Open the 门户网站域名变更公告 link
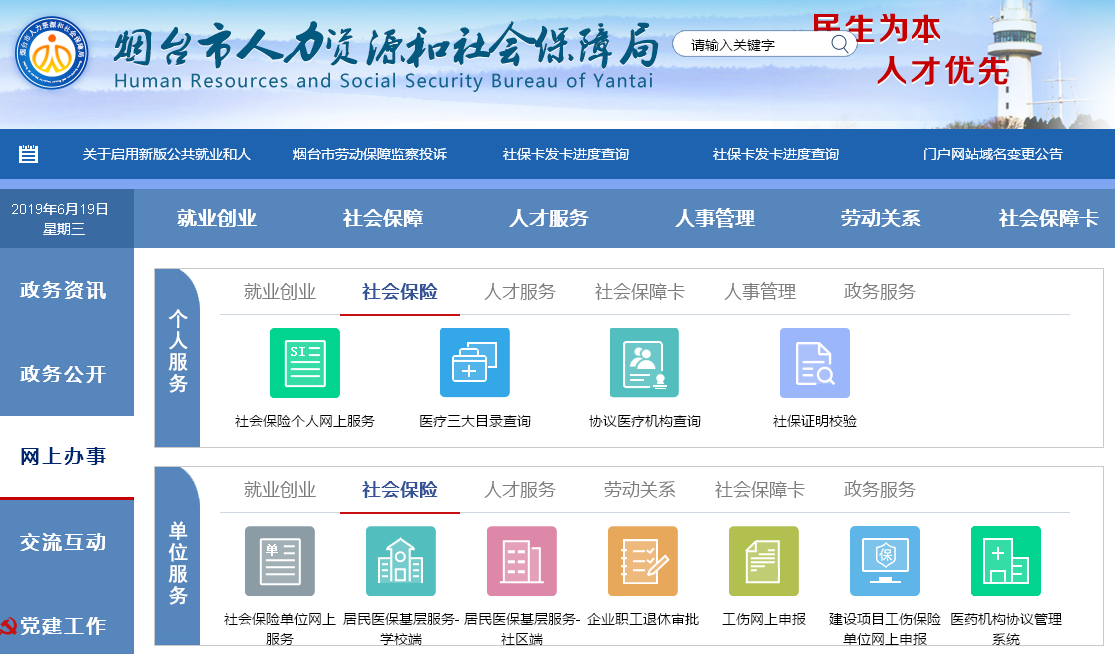Viewport: 1115px width, 654px height. 994,154
